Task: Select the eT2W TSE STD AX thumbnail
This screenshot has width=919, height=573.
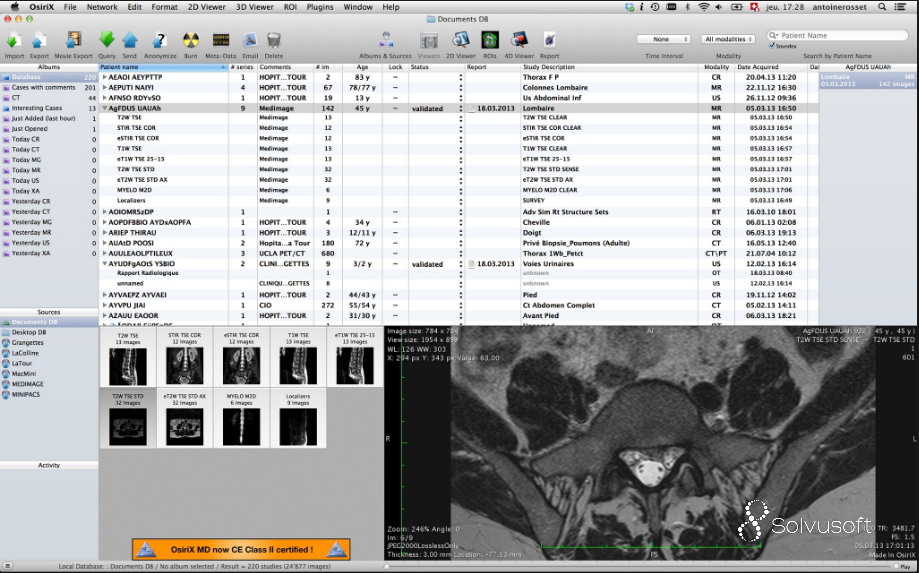Action: 185,418
